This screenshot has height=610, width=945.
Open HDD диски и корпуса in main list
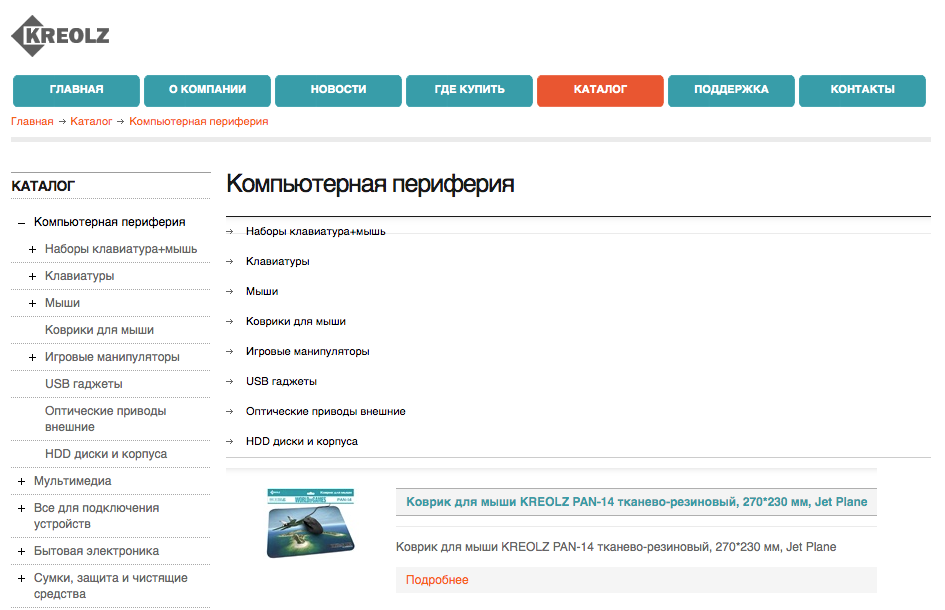coord(302,442)
